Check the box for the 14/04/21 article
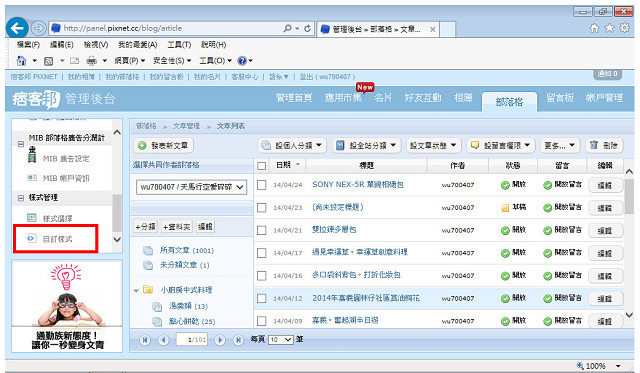640x373 pixels. (x=262, y=231)
